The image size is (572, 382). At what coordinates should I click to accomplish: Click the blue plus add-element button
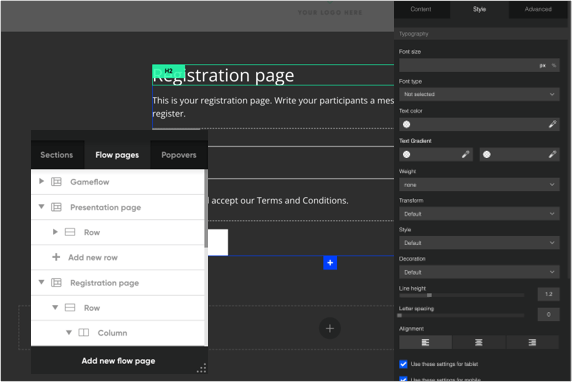330,263
